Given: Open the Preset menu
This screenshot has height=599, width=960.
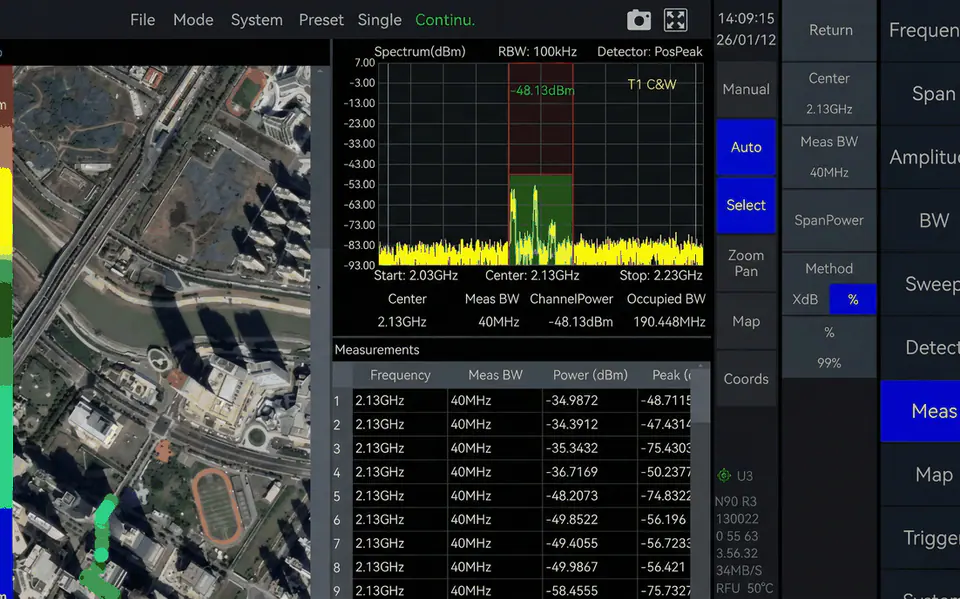Looking at the screenshot, I should (321, 20).
